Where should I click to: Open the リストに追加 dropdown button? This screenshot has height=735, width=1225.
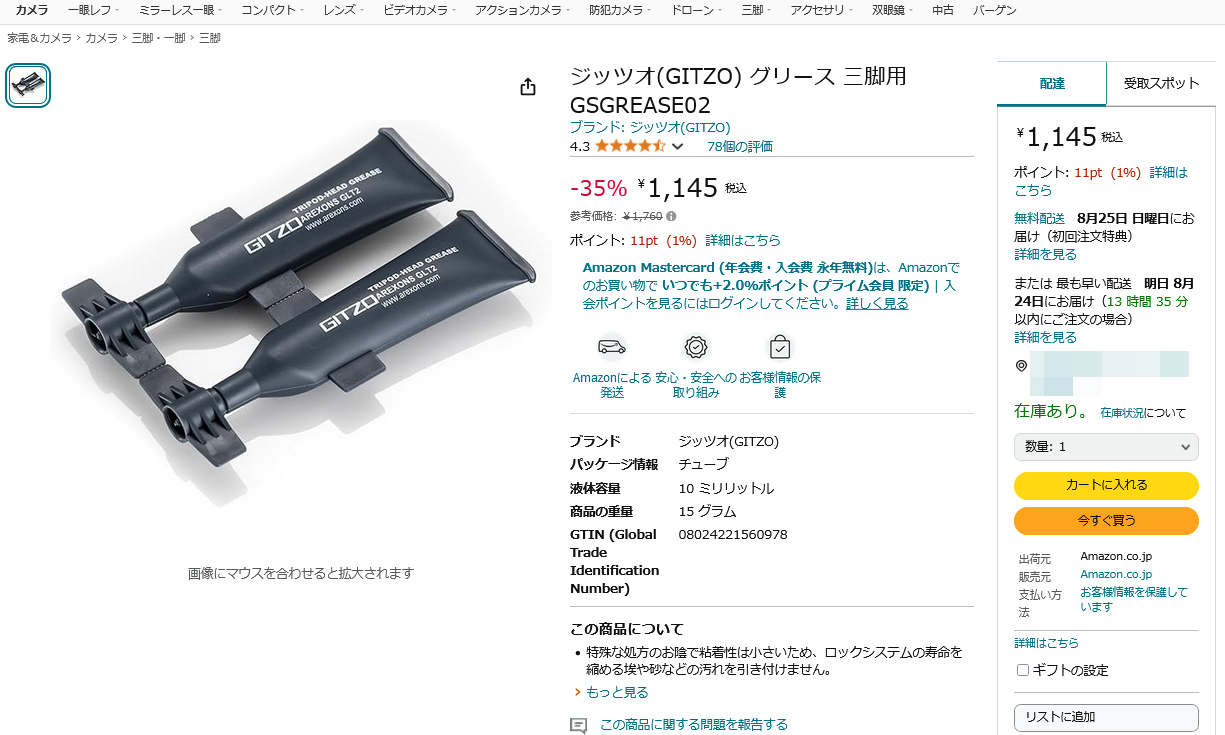[x=1106, y=717]
